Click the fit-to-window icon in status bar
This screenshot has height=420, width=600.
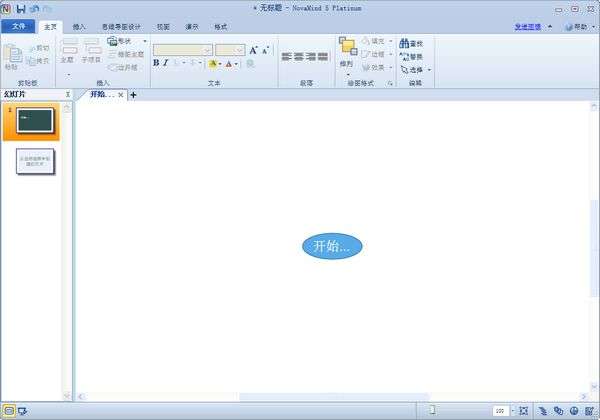tap(523, 411)
